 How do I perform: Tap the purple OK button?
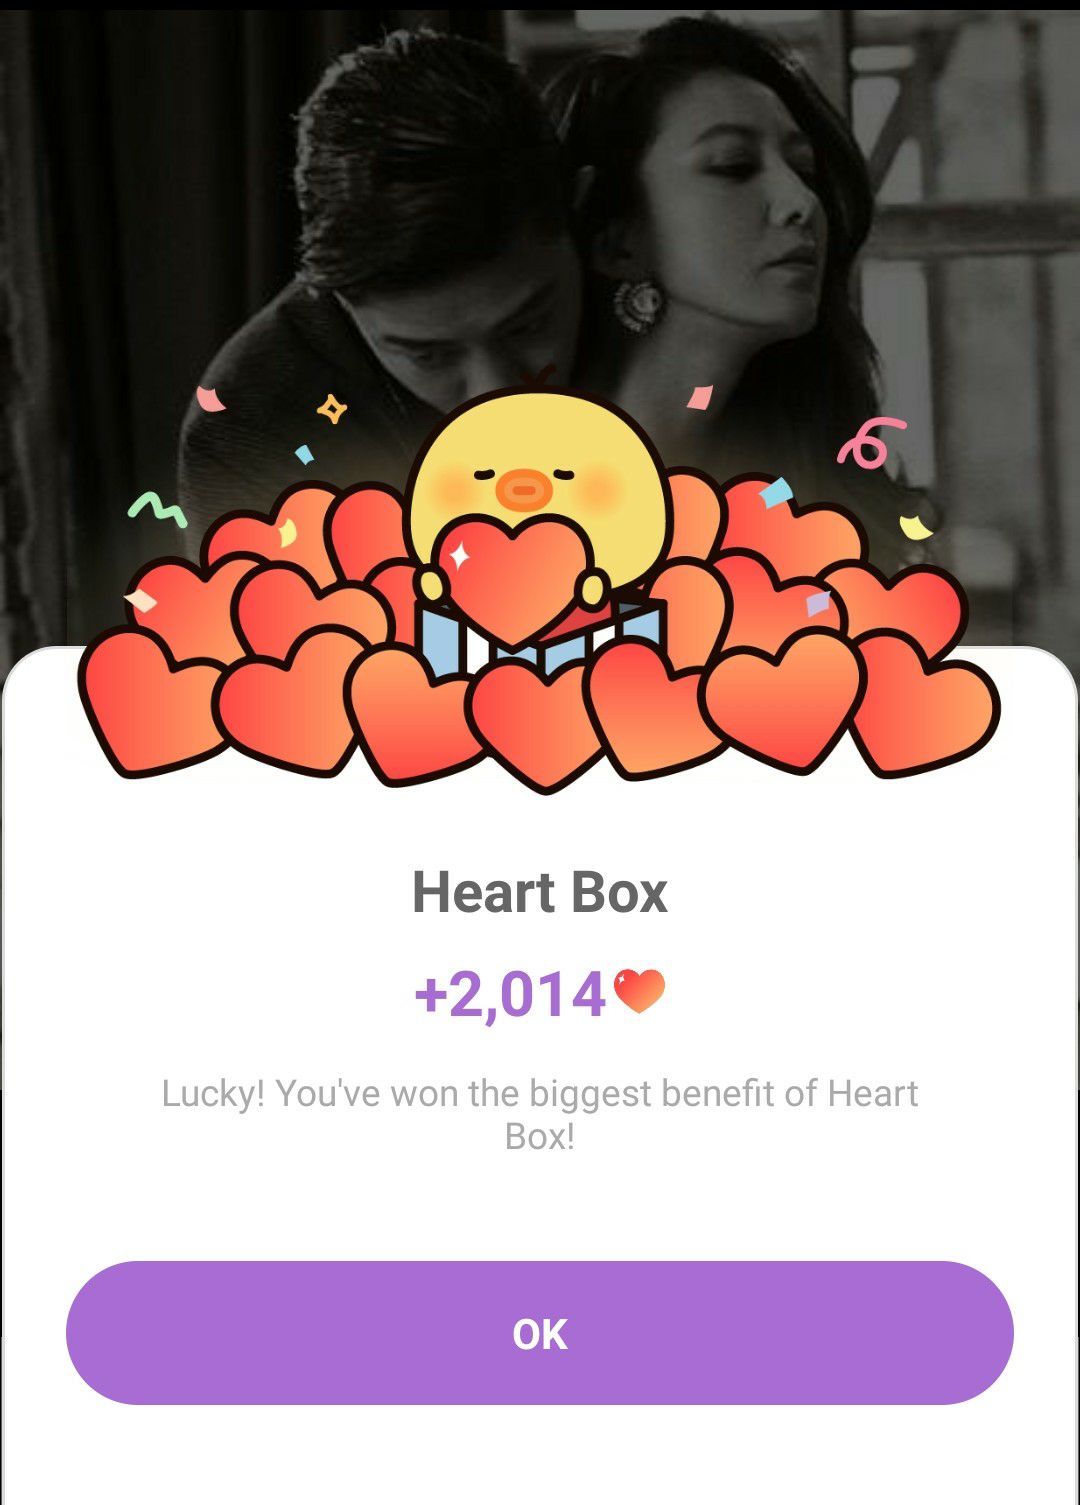540,1333
